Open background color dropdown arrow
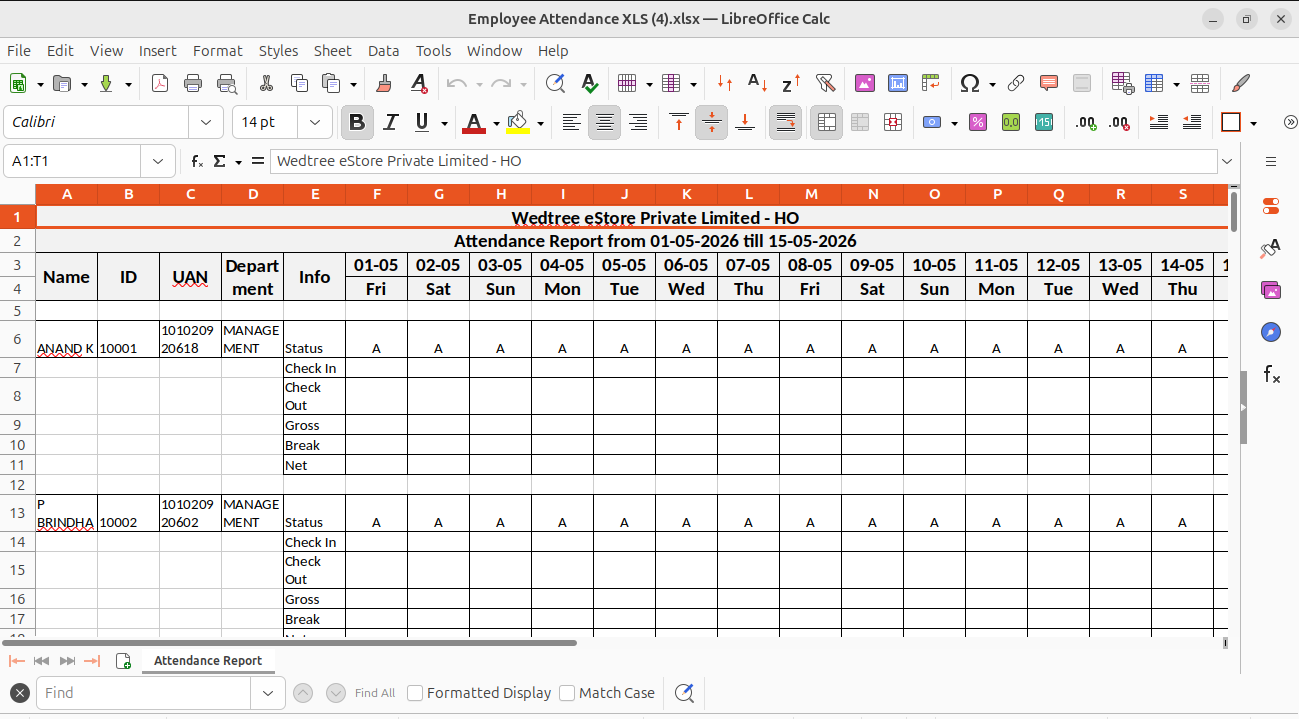The height and width of the screenshot is (719, 1299). (x=541, y=123)
